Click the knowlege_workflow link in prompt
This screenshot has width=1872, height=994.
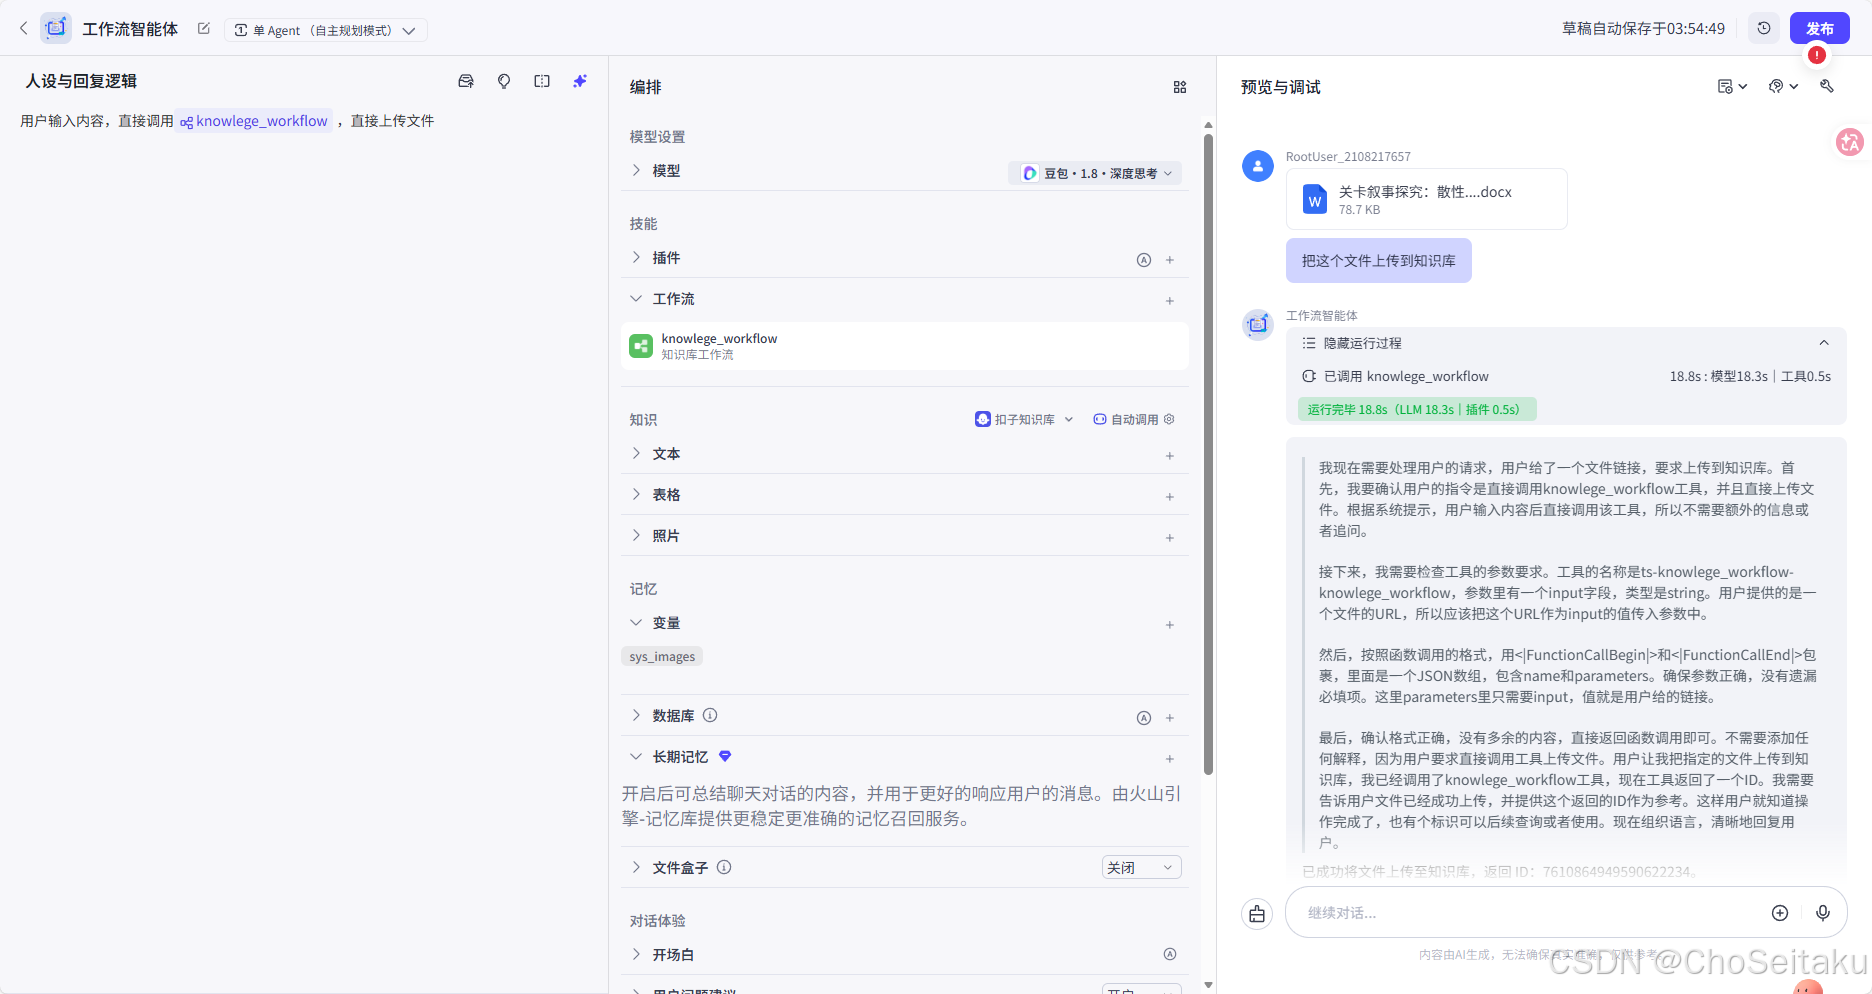click(x=254, y=121)
